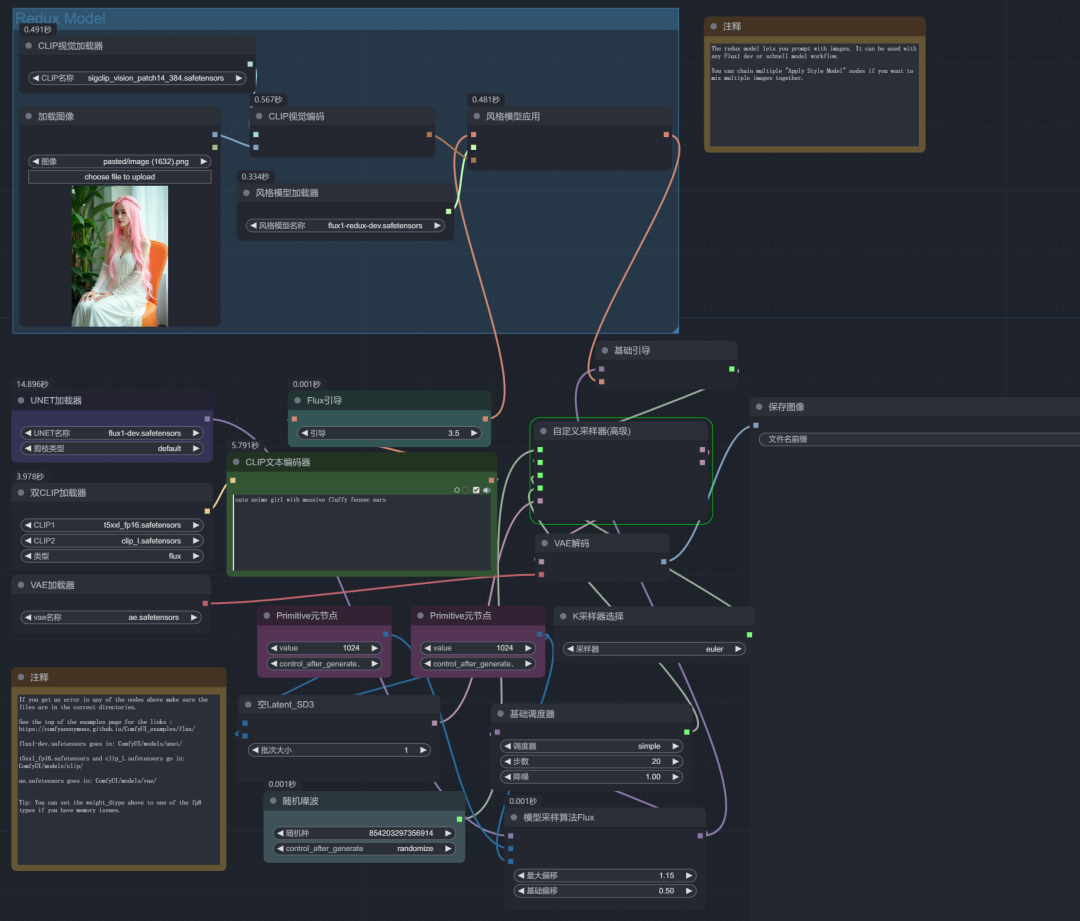
Task: Click the yellow output port of 双CLIP加载器
Action: pos(207,511)
